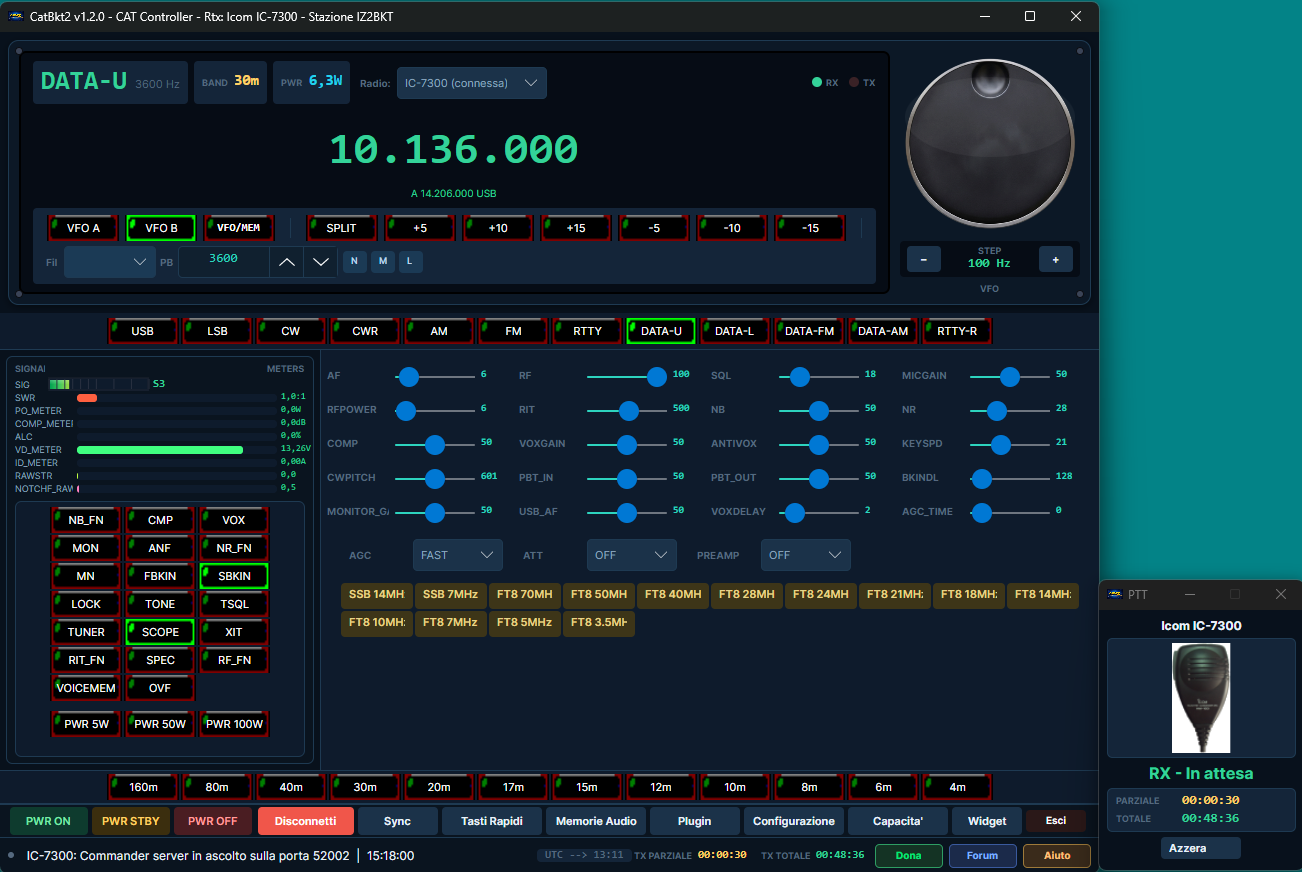Increase step with the plus button

click(1055, 259)
